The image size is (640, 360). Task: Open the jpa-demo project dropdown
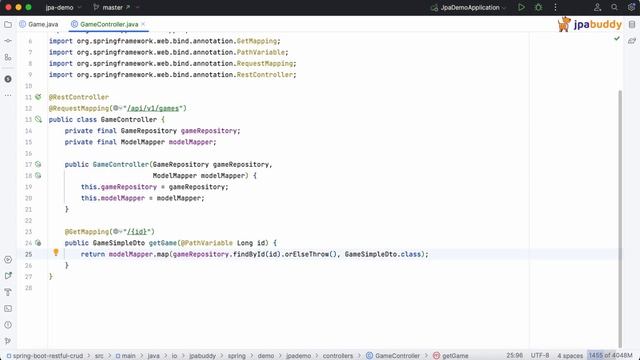[x=63, y=7]
